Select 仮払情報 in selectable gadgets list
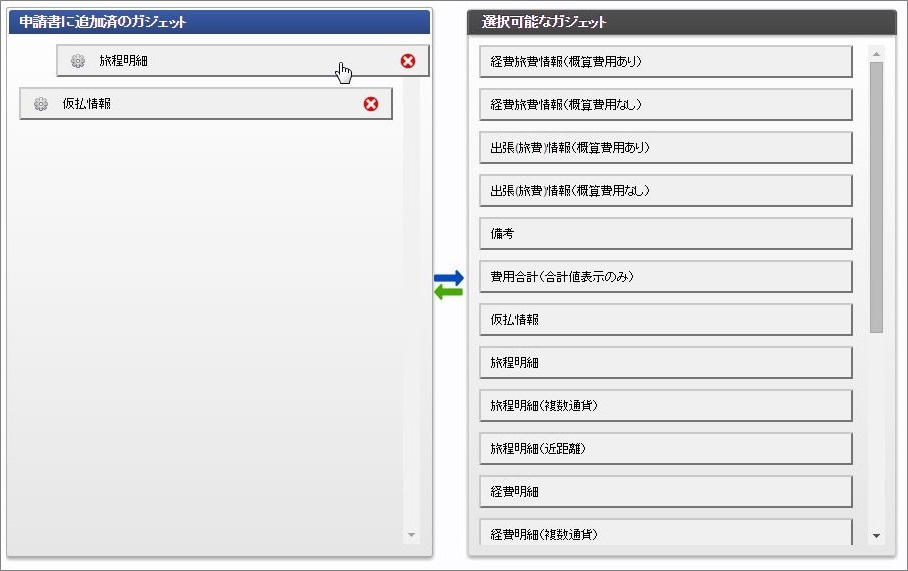Image resolution: width=908 pixels, height=571 pixels. click(666, 319)
